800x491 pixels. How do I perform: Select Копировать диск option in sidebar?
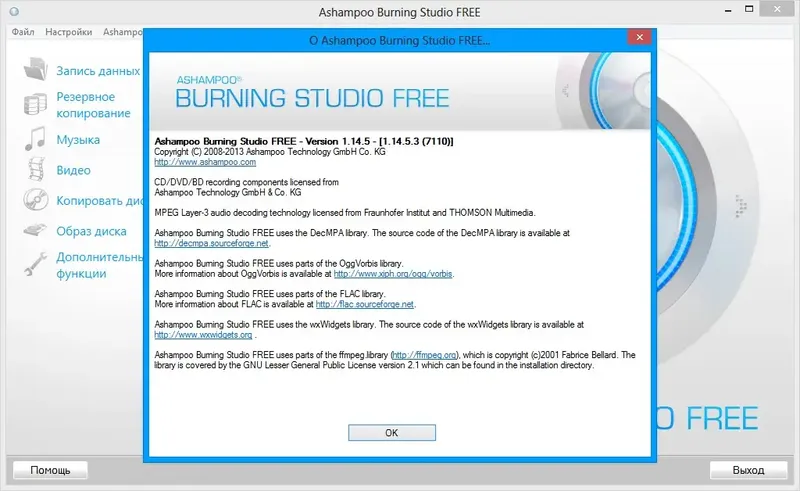coord(99,201)
